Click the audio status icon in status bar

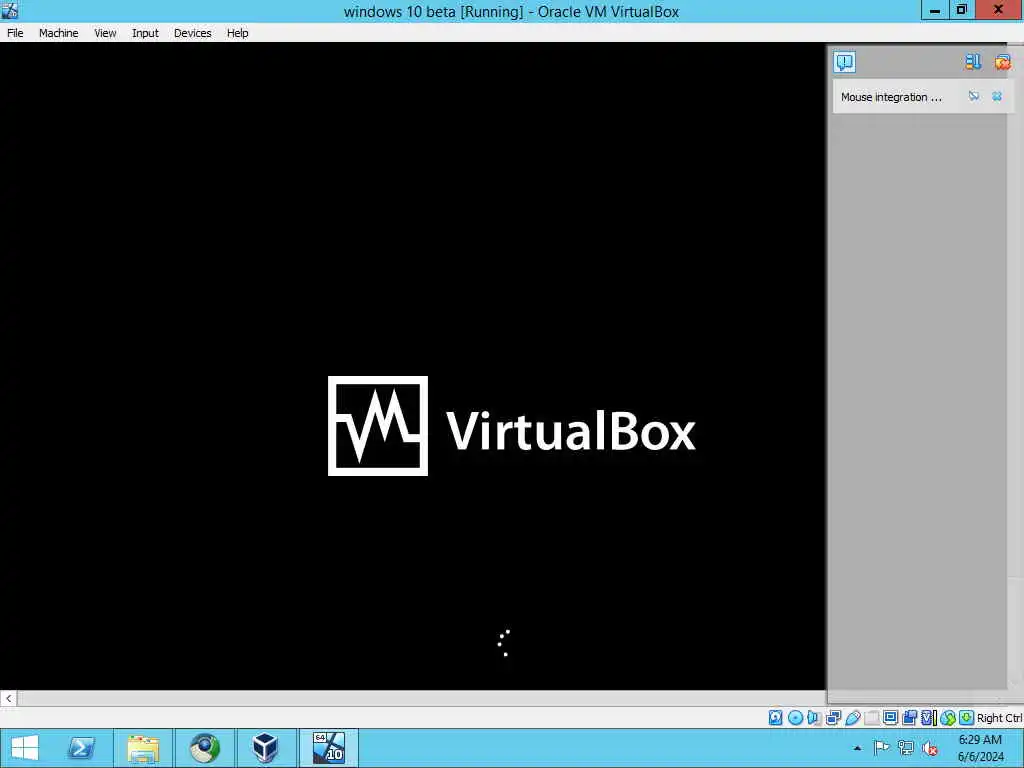coord(814,718)
